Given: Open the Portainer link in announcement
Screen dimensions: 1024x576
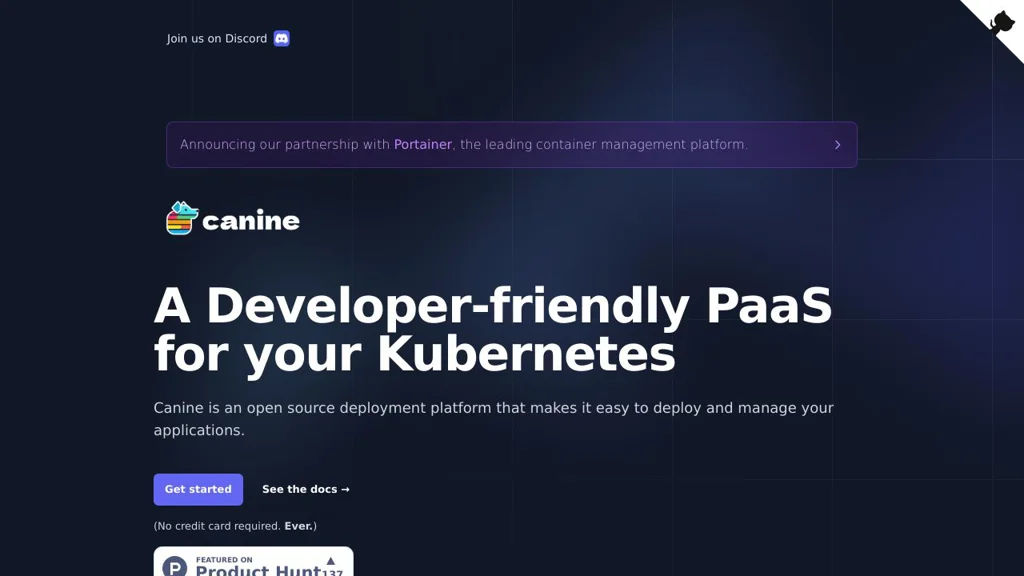Looking at the screenshot, I should (423, 144).
